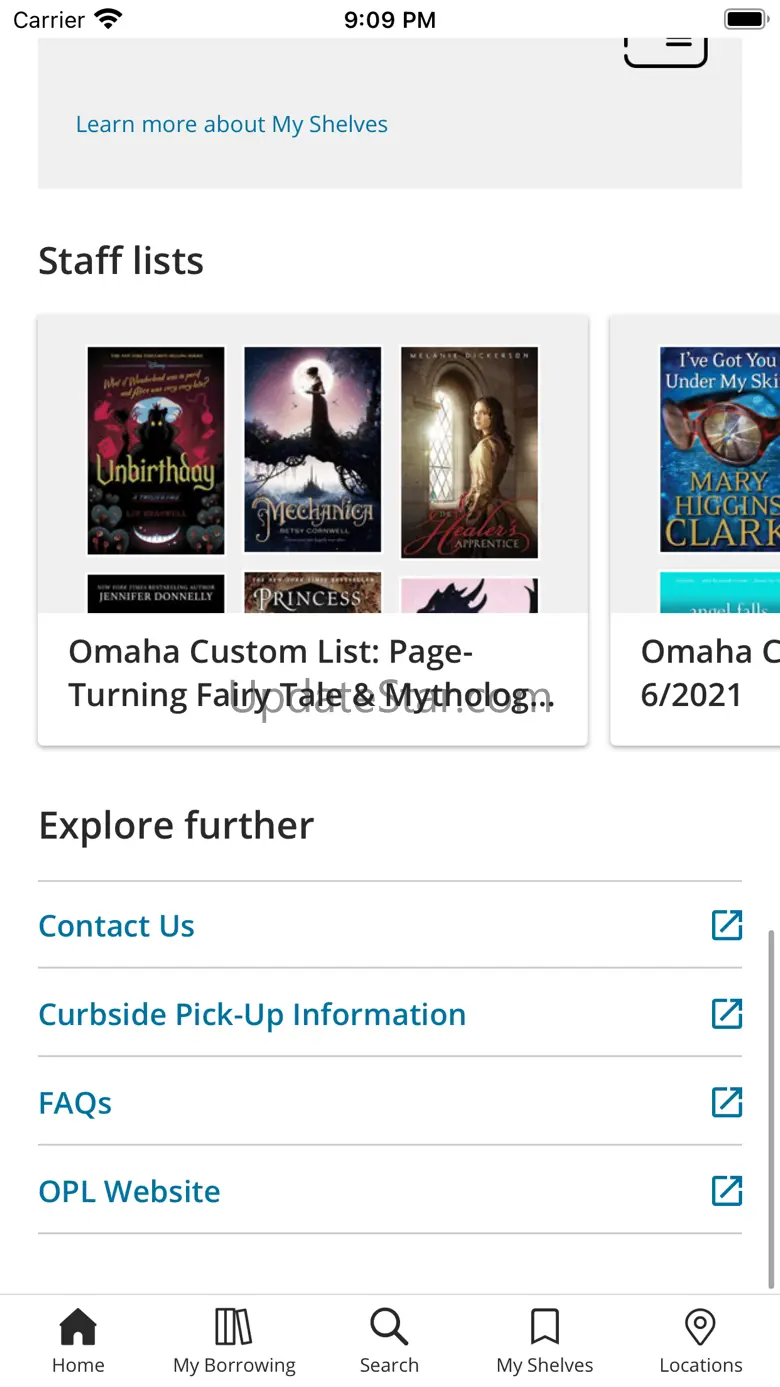Tap external icon for Curbside Pick-Up Information
This screenshot has height=1387, width=780.
727,1014
